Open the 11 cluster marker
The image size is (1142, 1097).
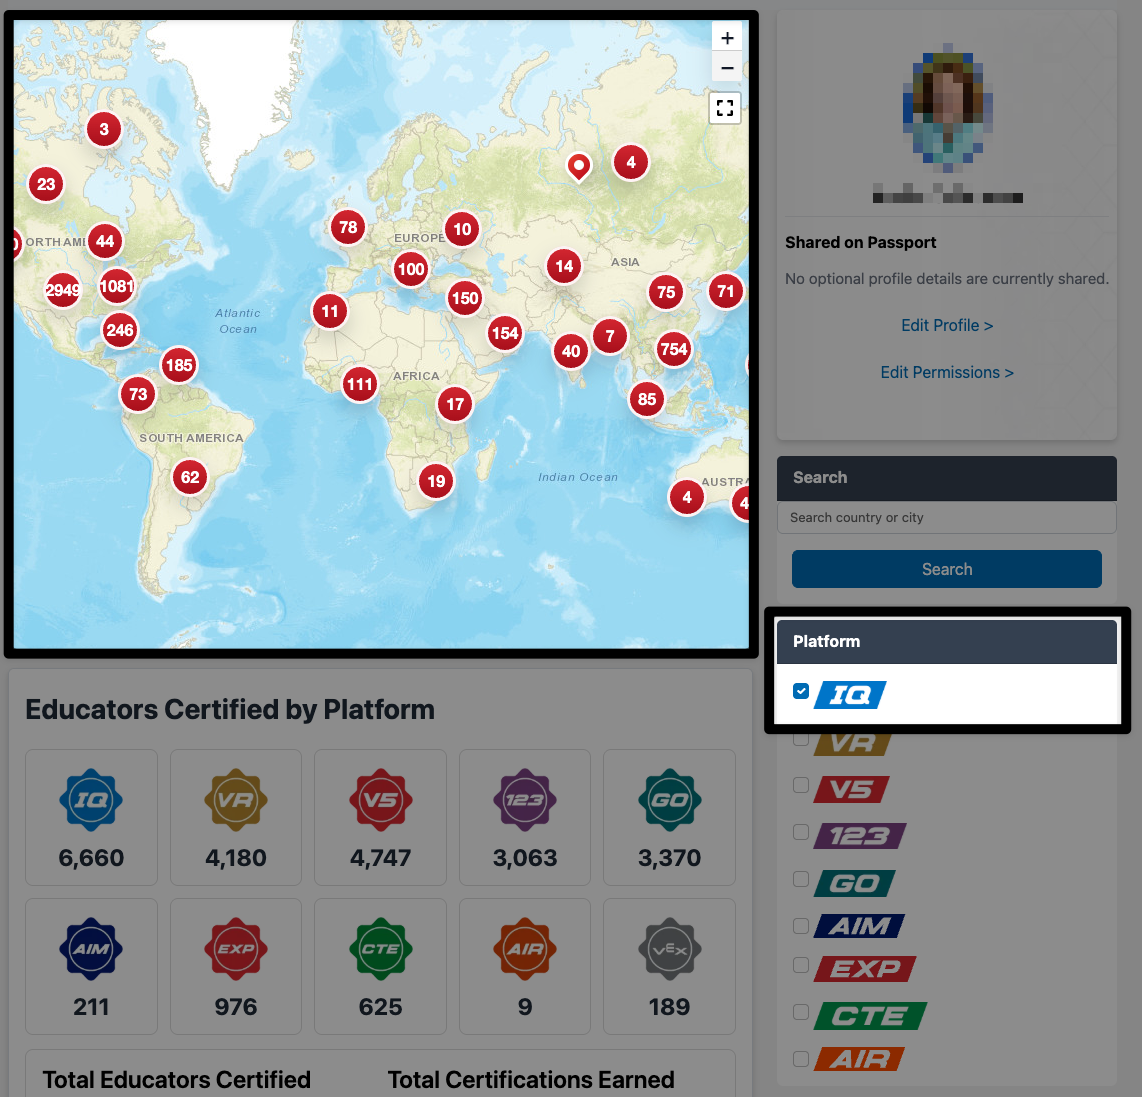pyautogui.click(x=329, y=311)
